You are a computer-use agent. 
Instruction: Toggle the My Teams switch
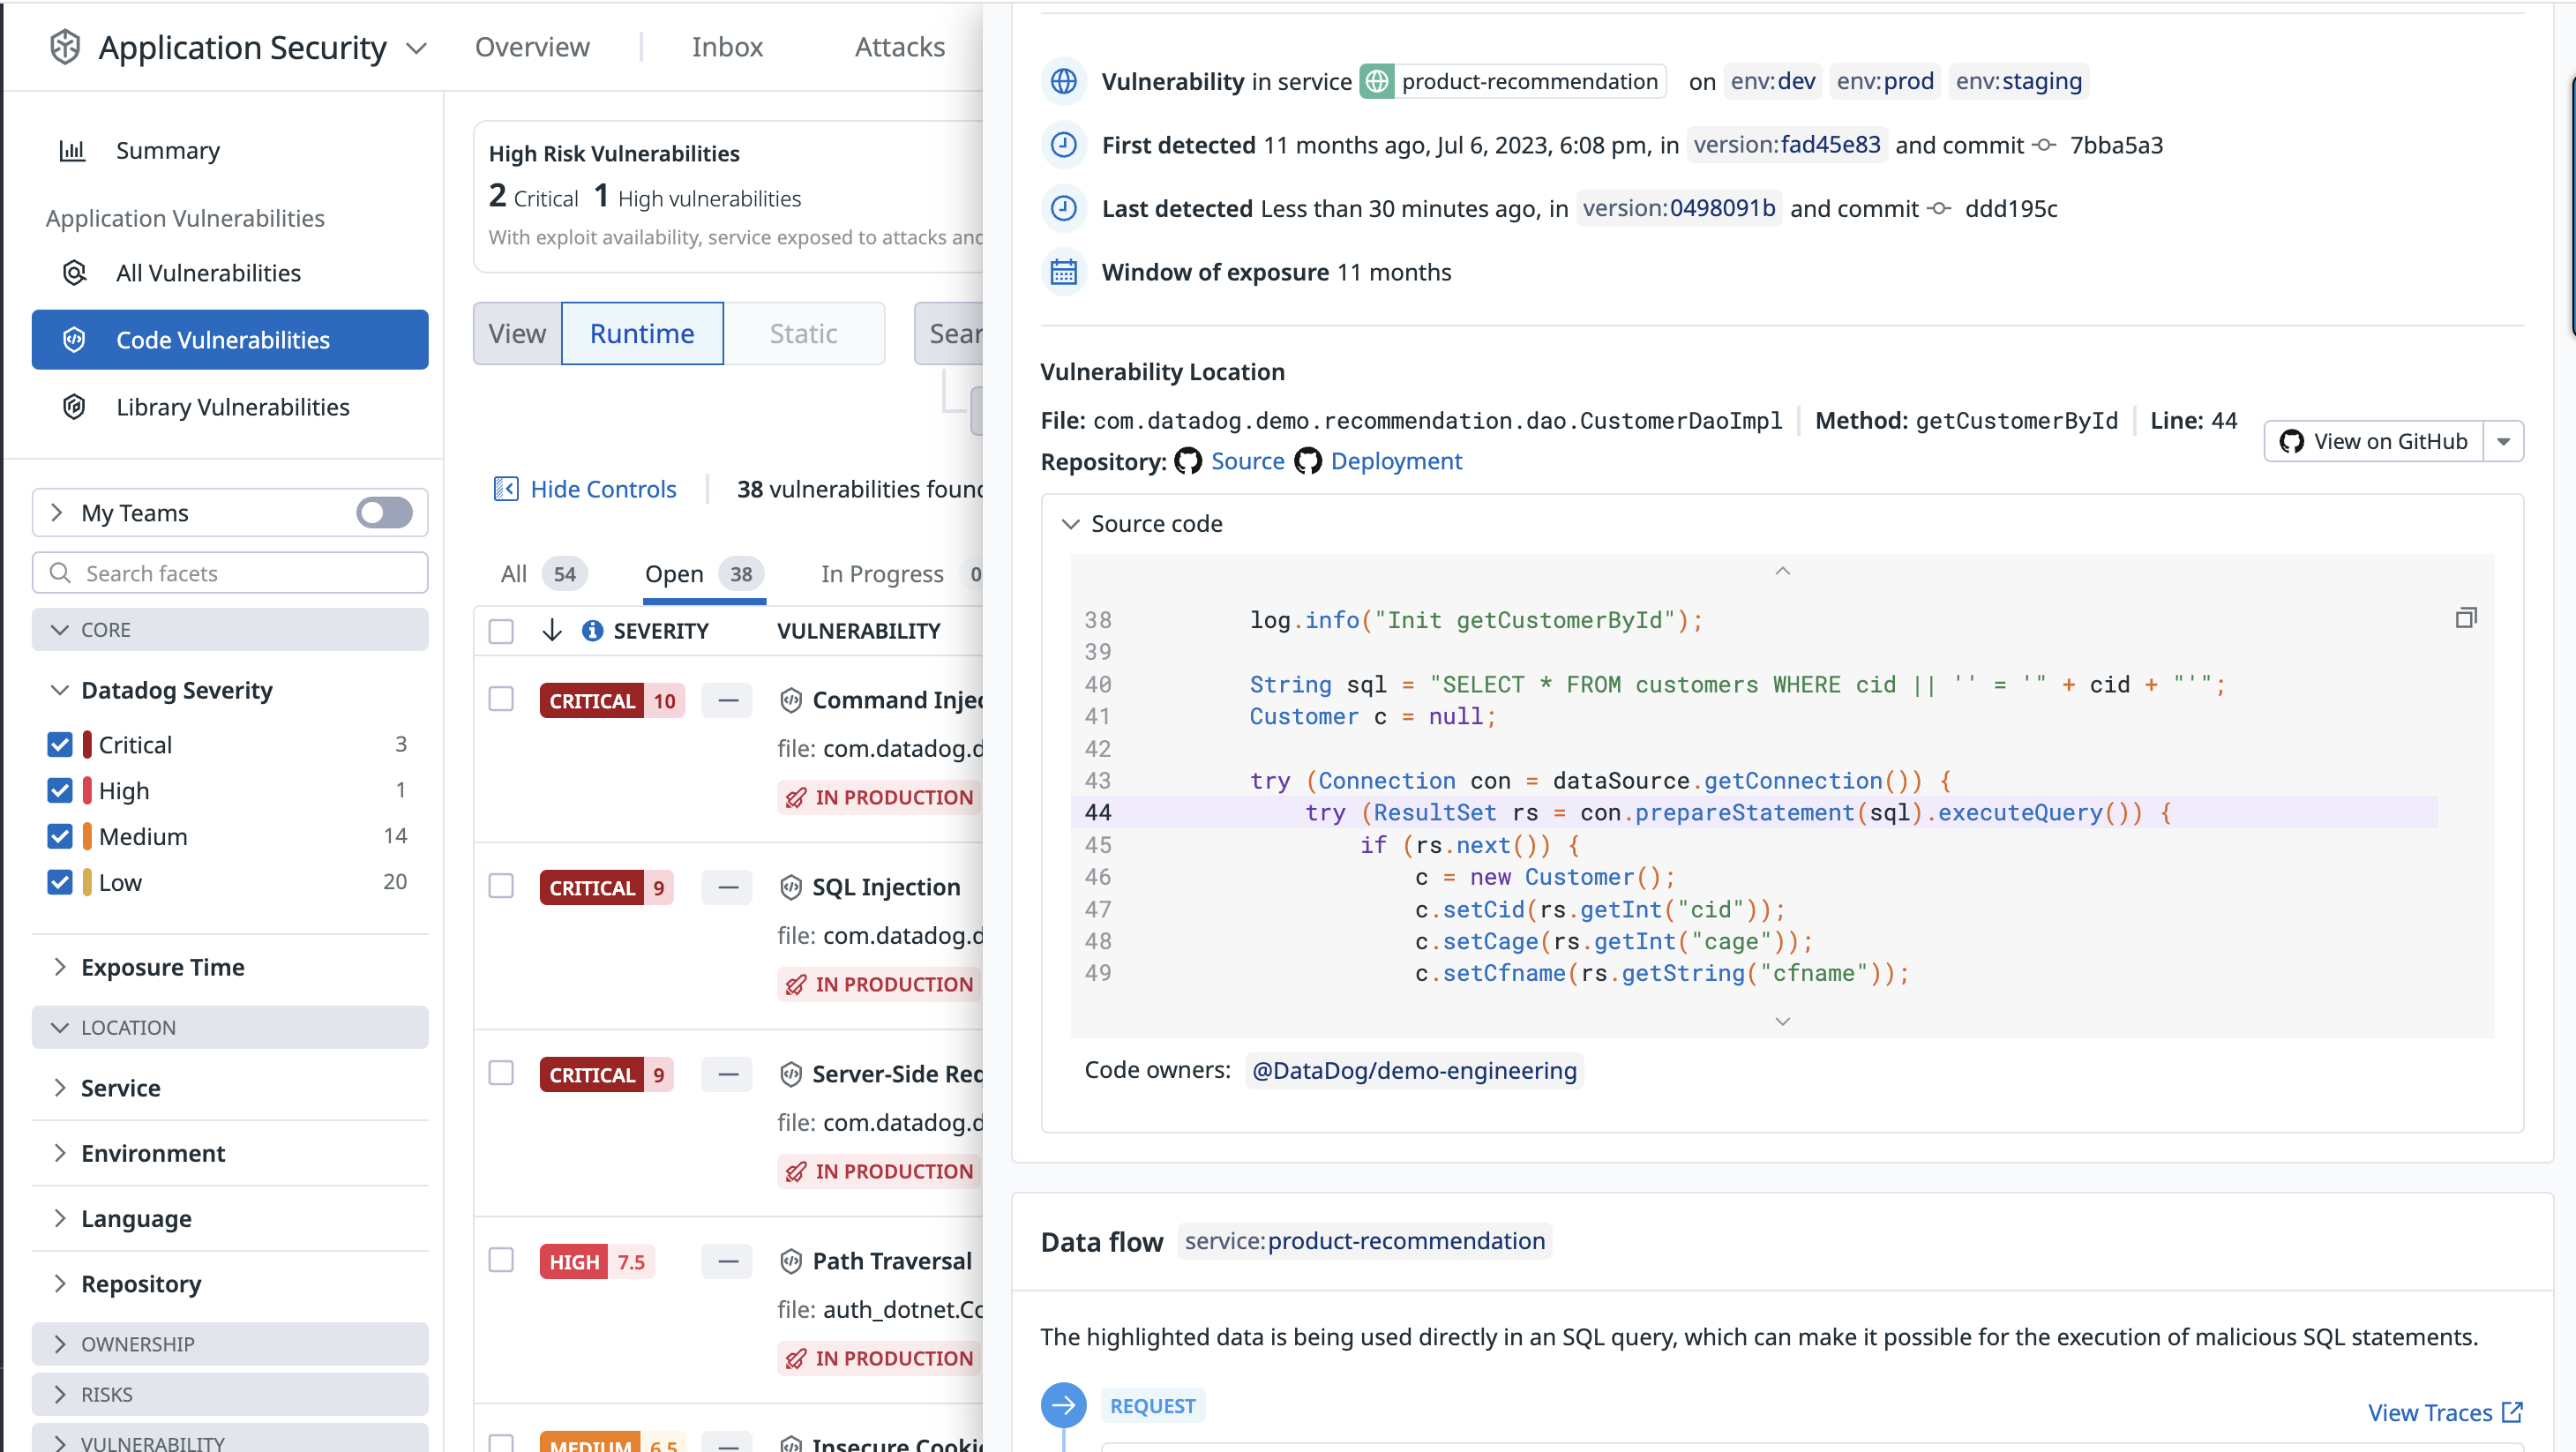tap(384, 513)
